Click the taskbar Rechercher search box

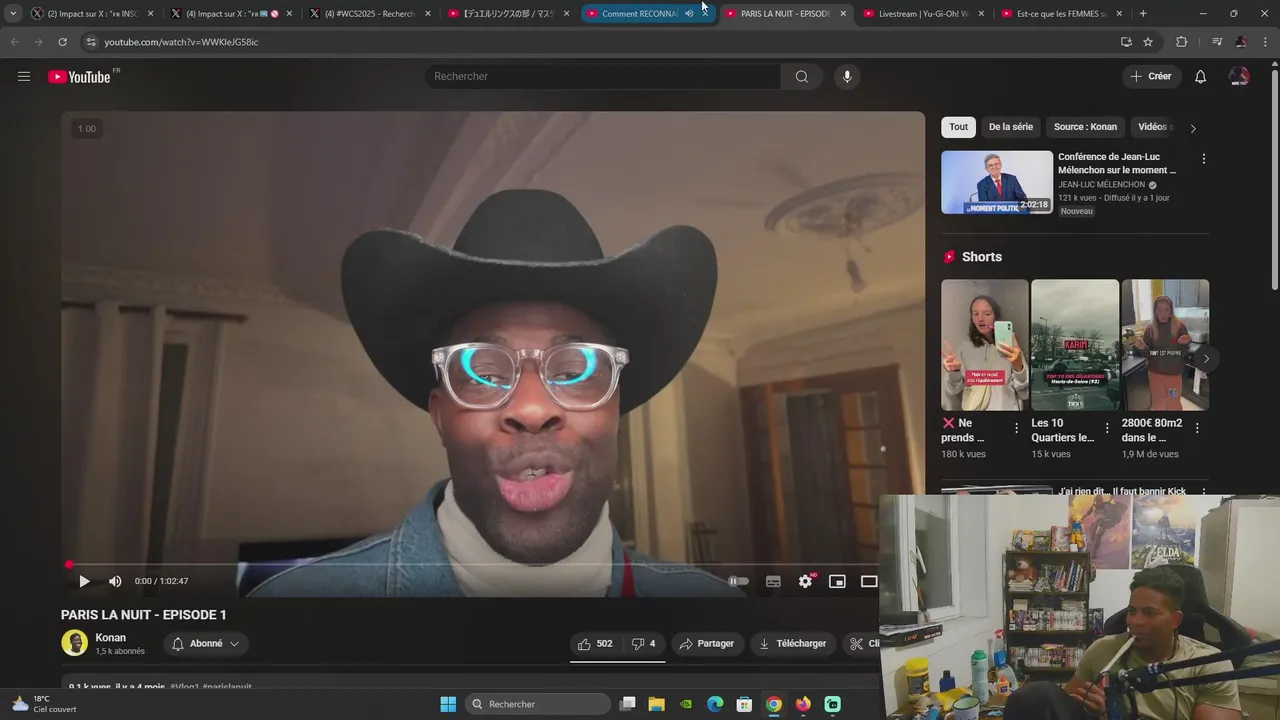point(538,704)
